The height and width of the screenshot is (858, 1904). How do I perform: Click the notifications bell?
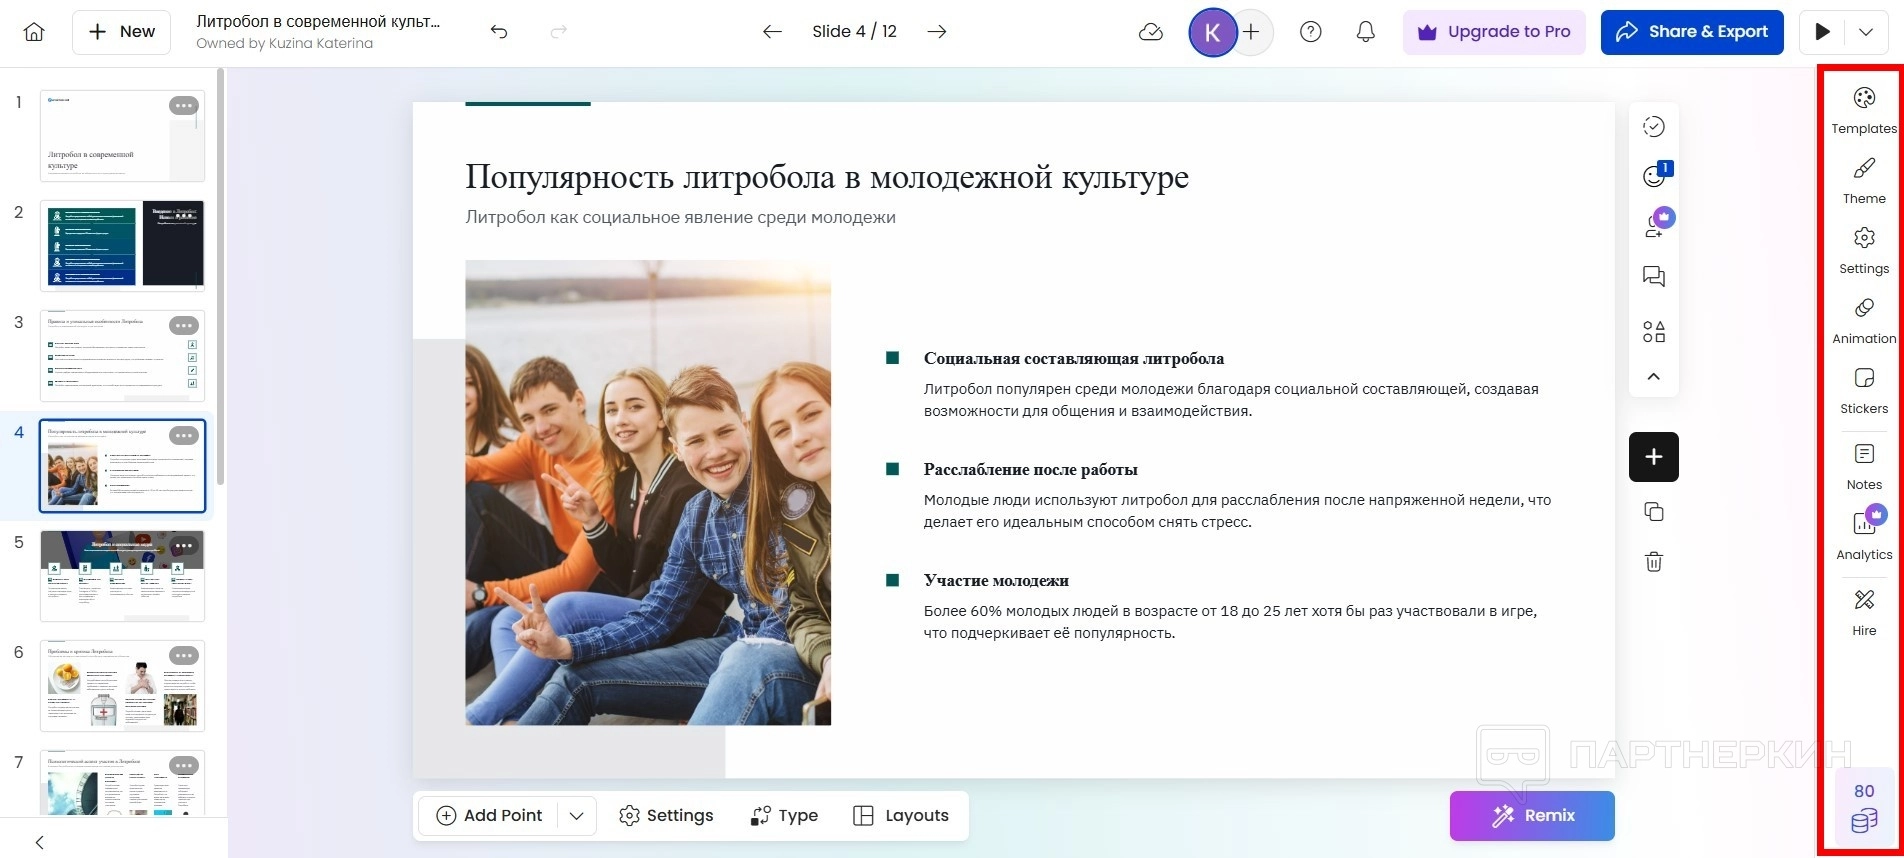1365,32
